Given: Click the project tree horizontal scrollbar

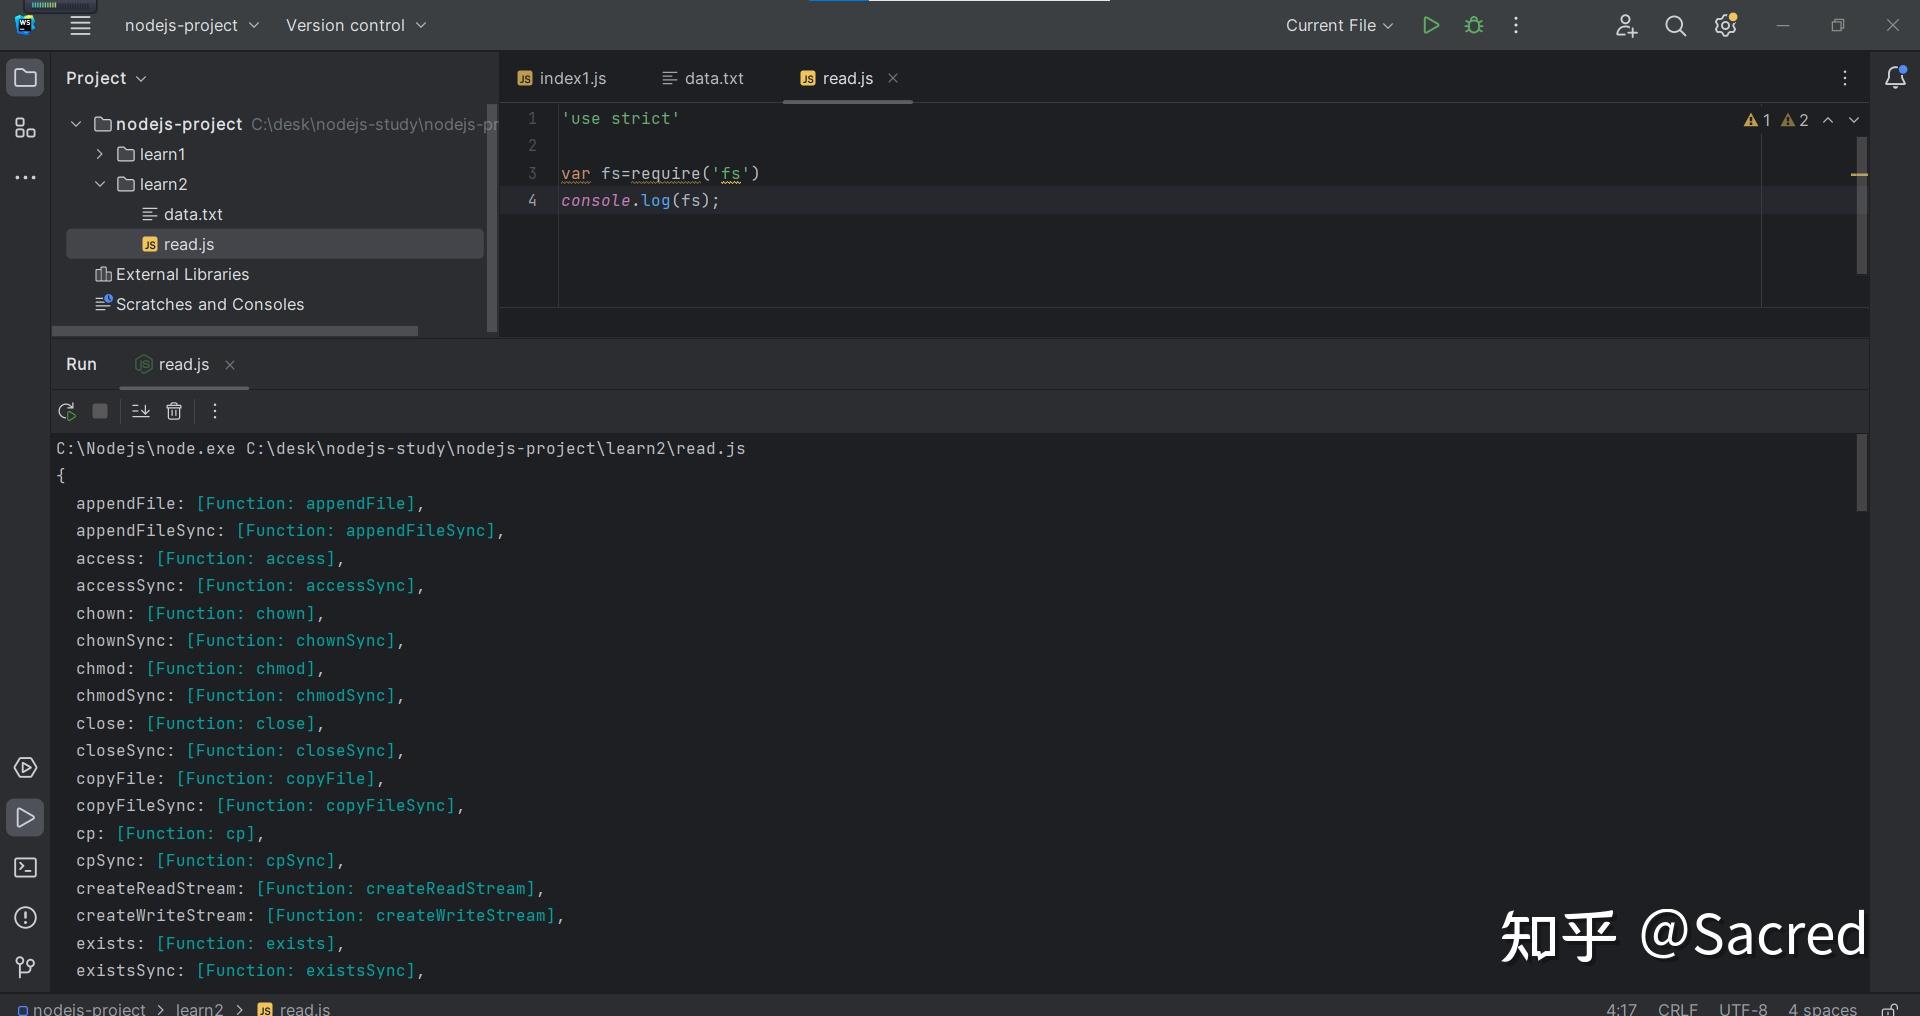Looking at the screenshot, I should [x=235, y=331].
